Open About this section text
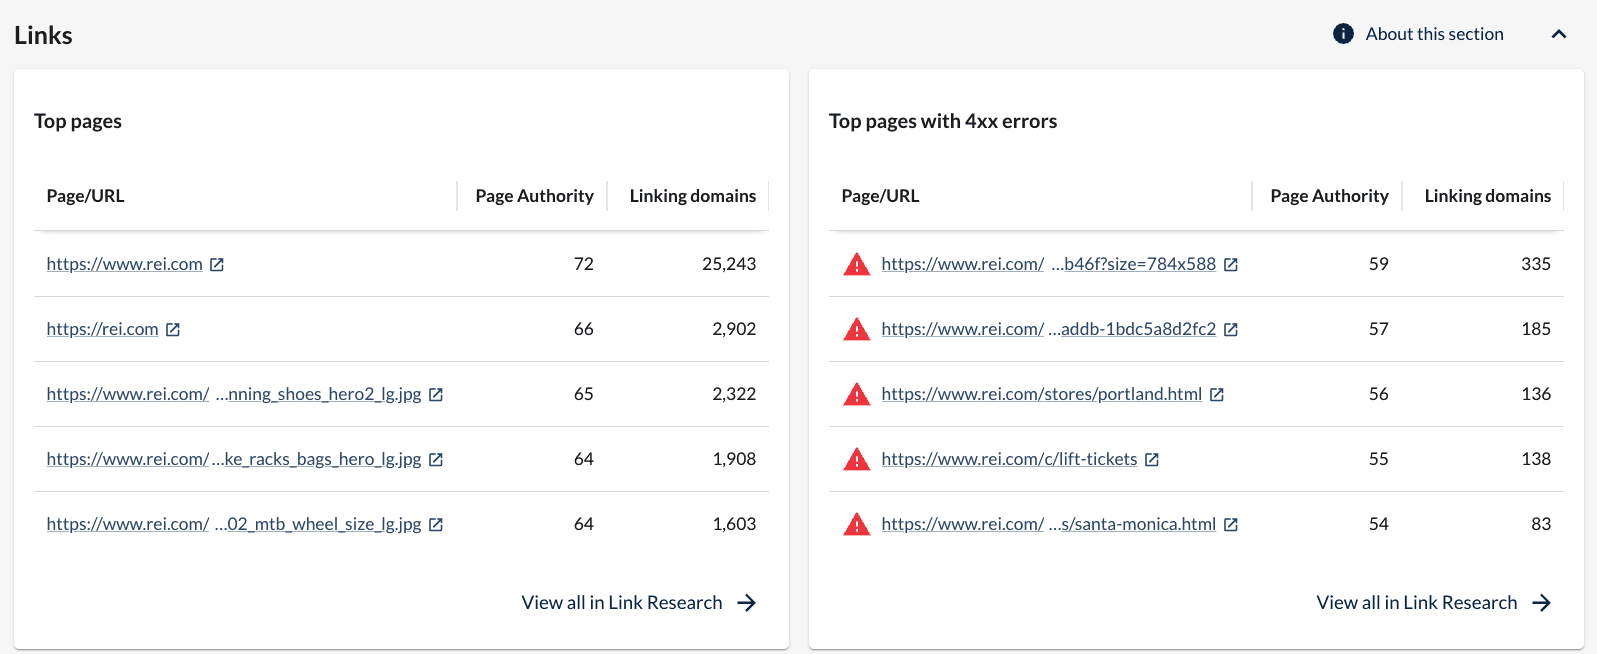1597x654 pixels. coord(1434,34)
